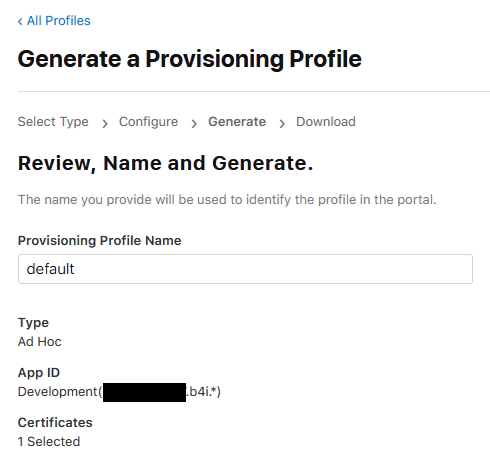490x460 pixels.
Task: Click the chevron between Configure and Generate
Action: point(194,124)
